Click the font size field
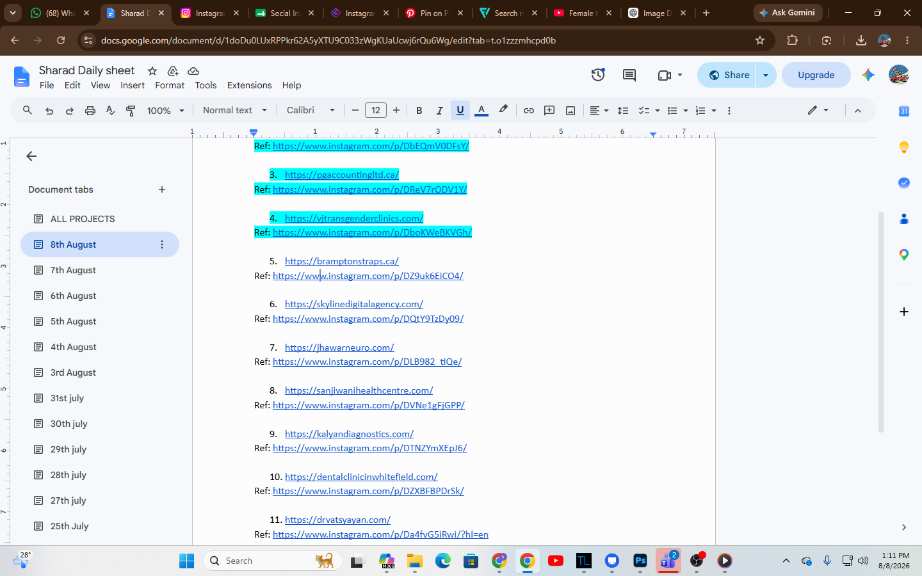 [x=375, y=110]
